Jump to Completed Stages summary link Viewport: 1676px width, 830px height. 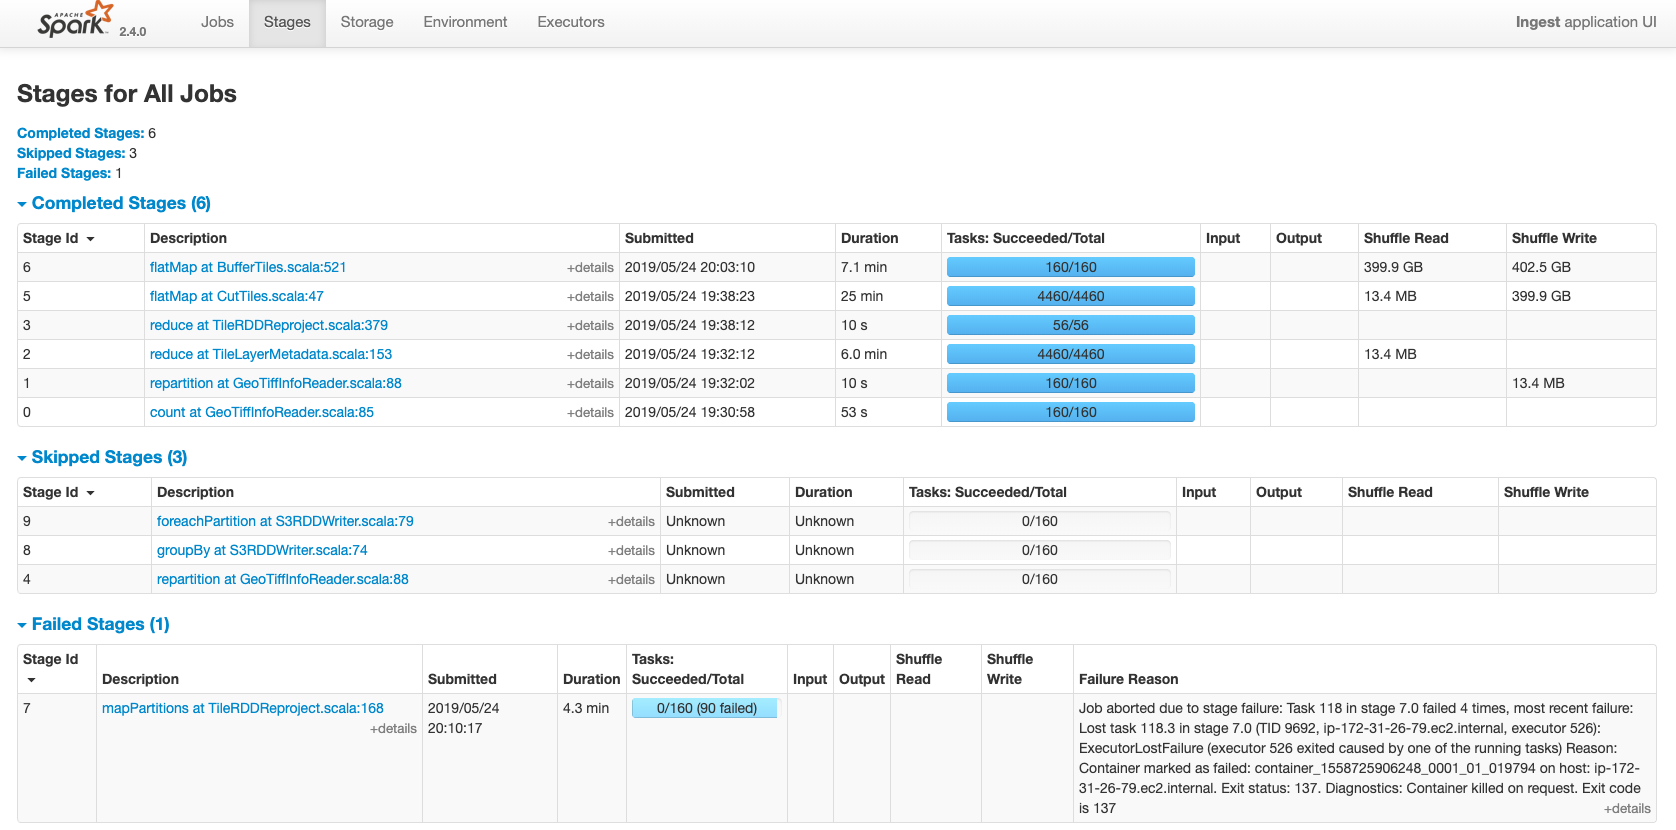[80, 133]
